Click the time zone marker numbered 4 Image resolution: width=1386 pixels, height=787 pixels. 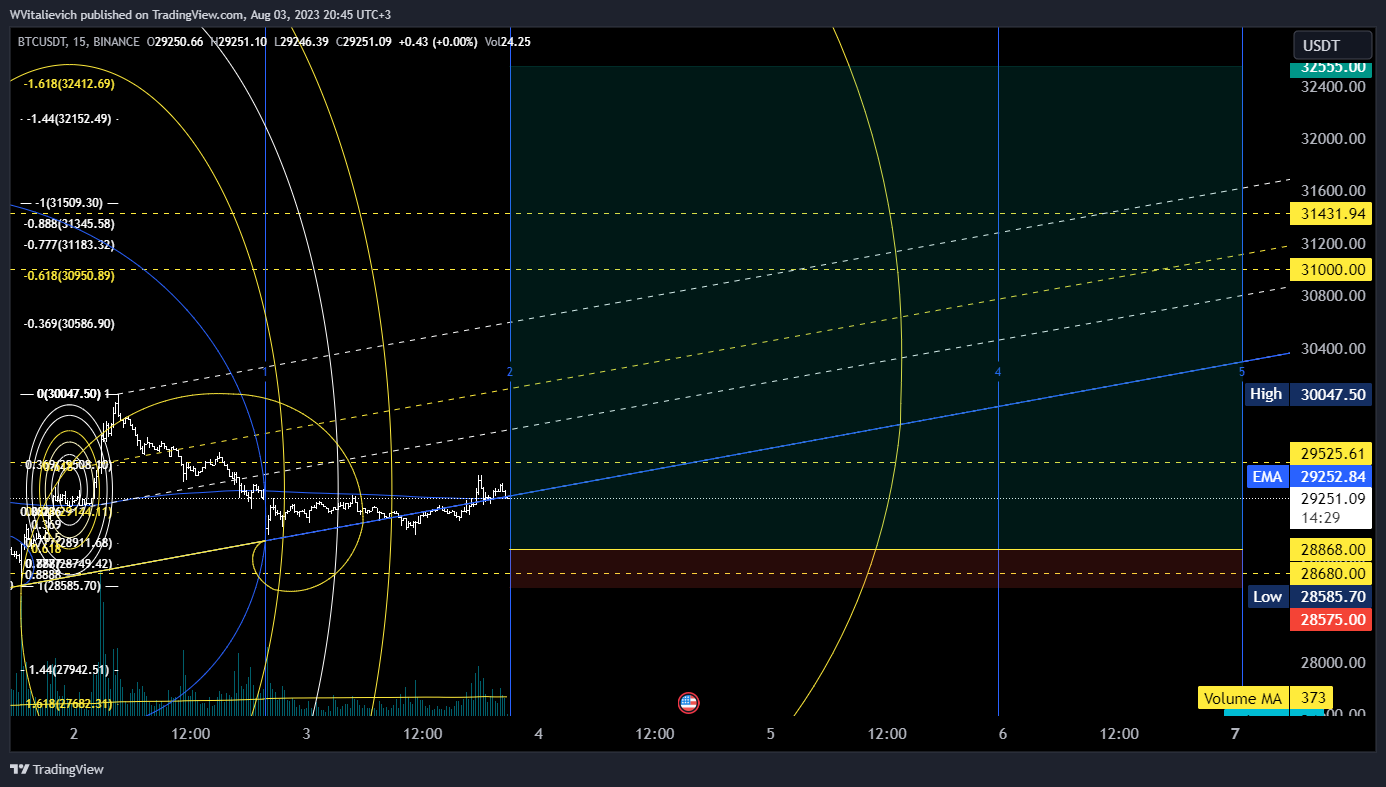pyautogui.click(x=998, y=372)
